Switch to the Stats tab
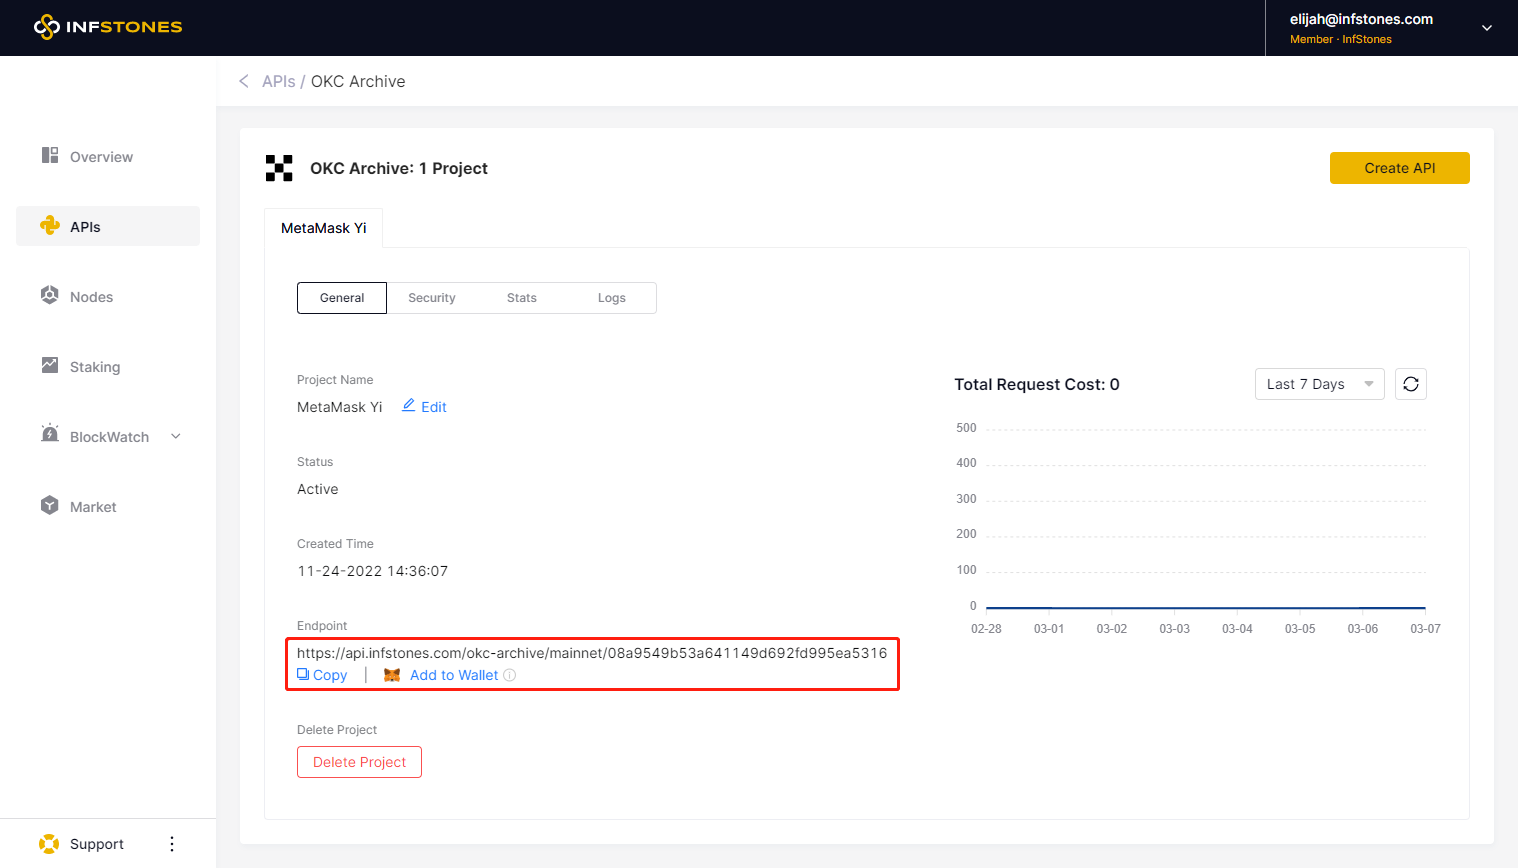Screen dimensions: 1518x868 (x=522, y=298)
